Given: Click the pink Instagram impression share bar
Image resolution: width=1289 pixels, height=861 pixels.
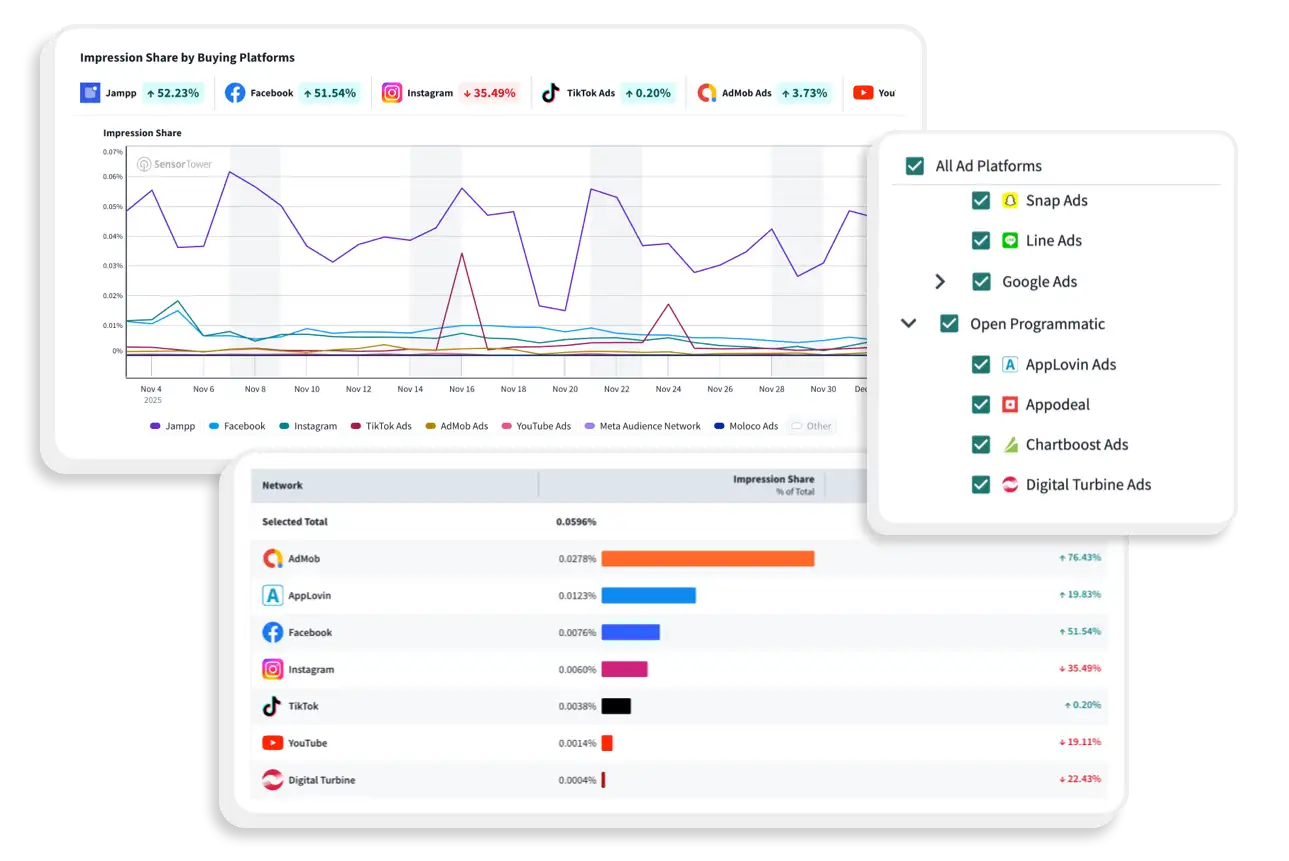Looking at the screenshot, I should coord(624,669).
